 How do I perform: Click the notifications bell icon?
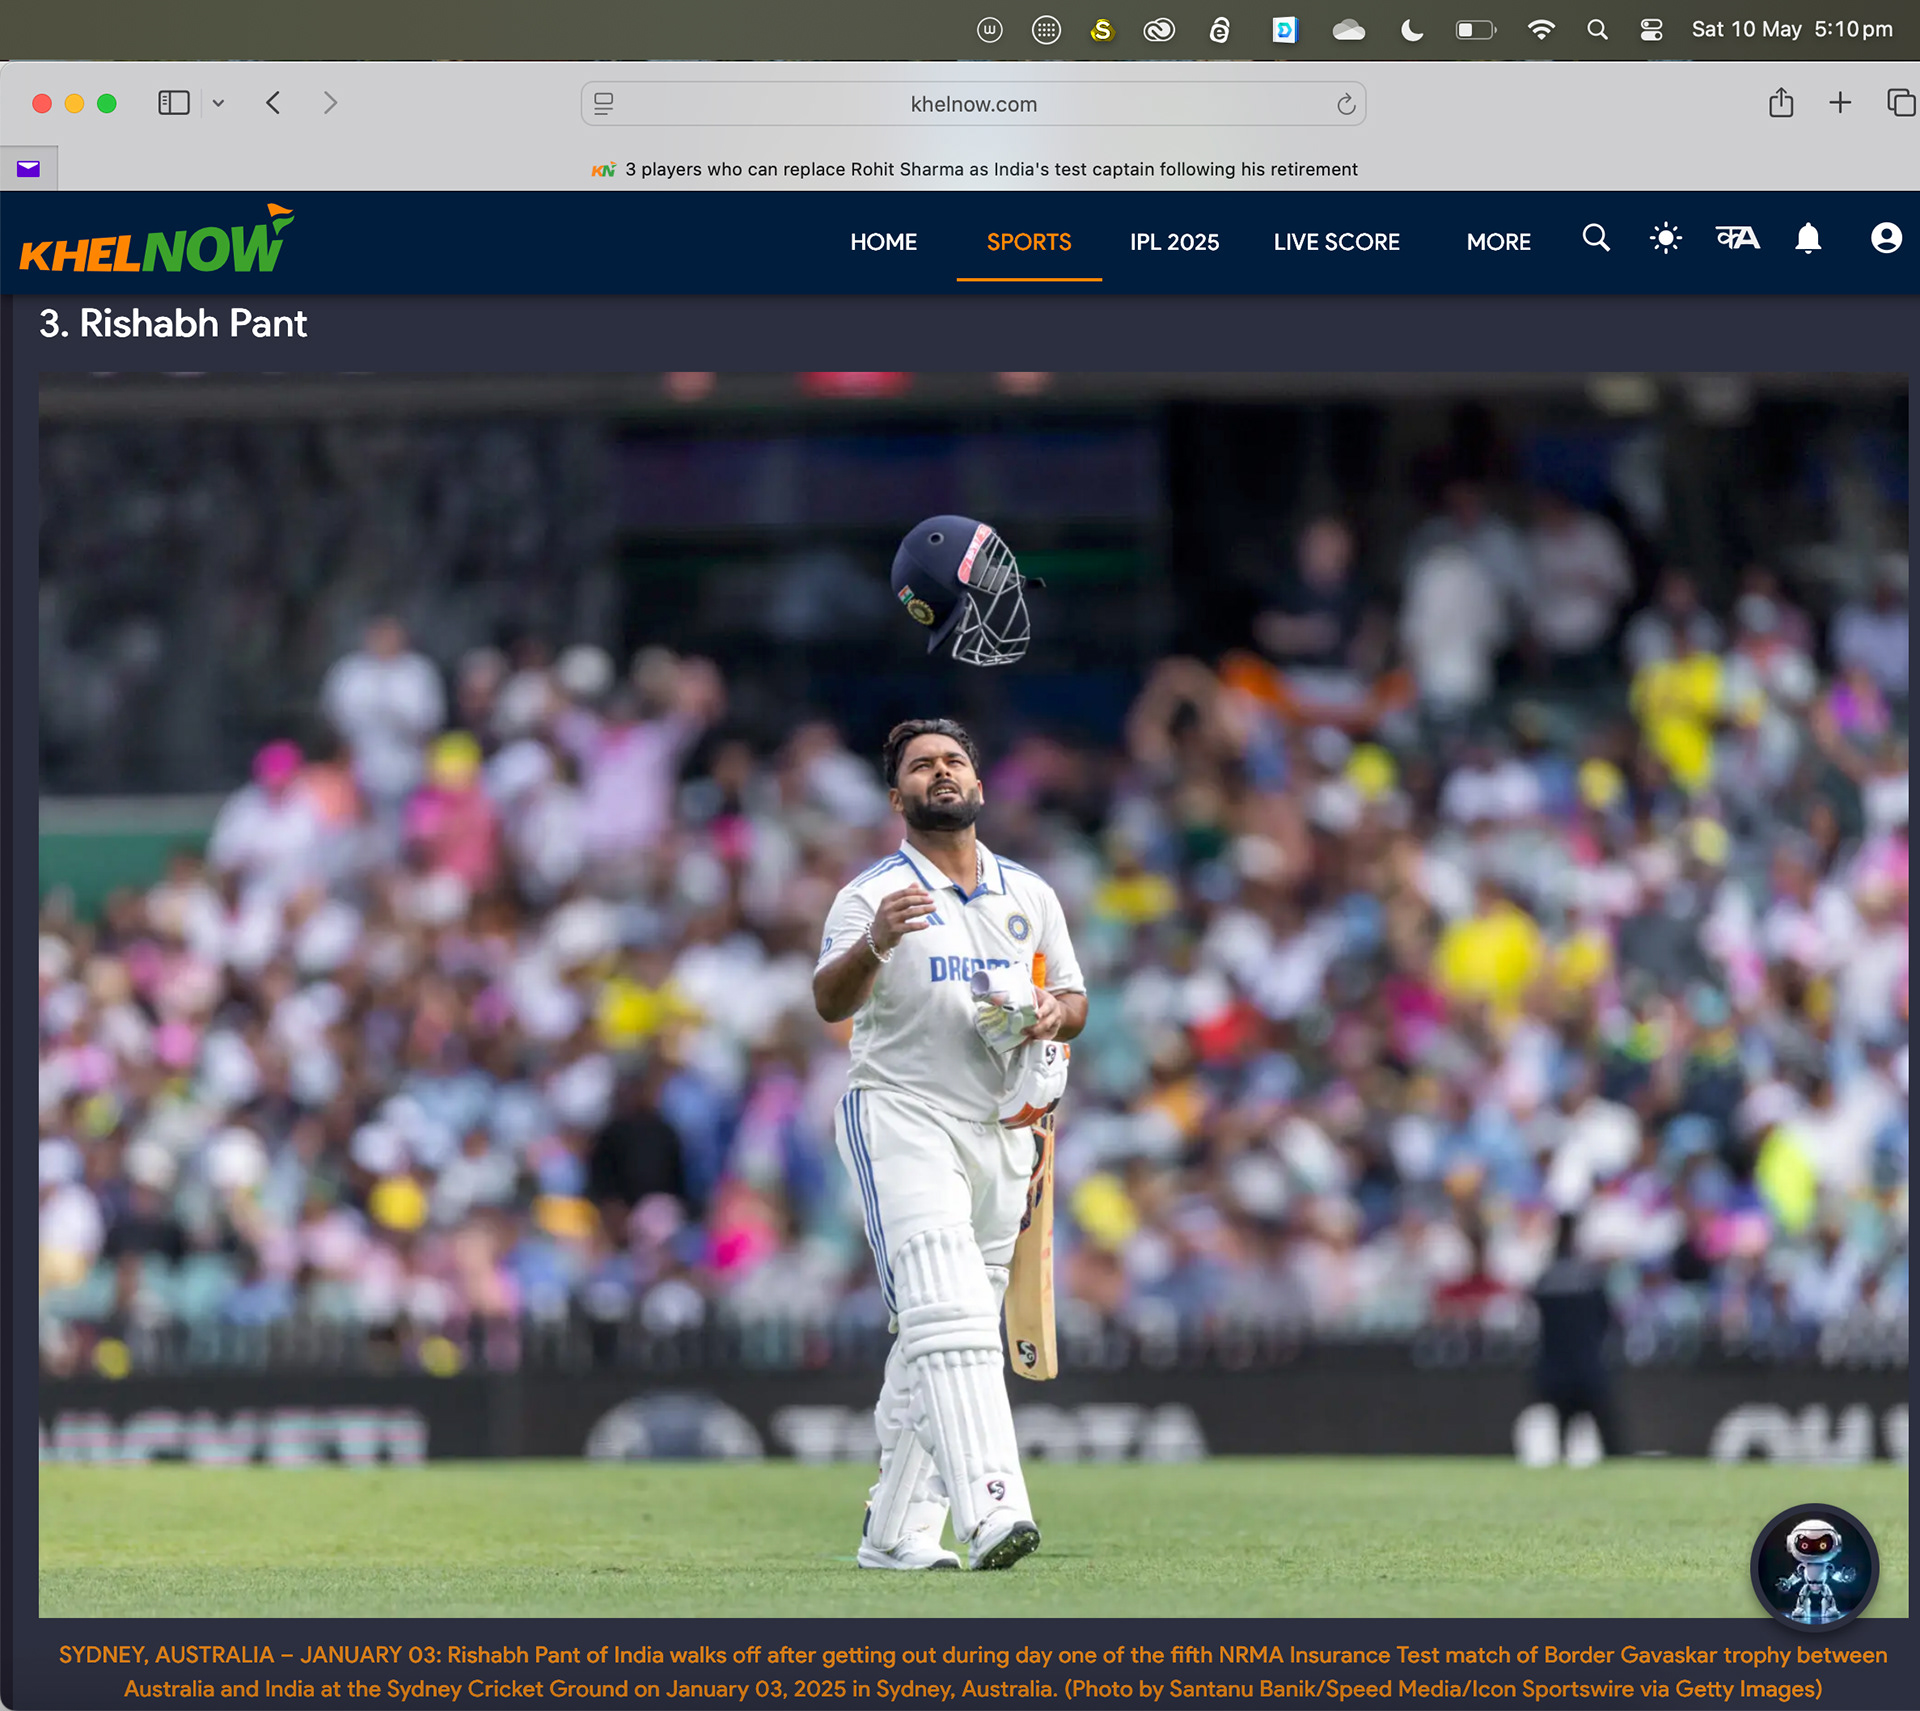(x=1808, y=239)
